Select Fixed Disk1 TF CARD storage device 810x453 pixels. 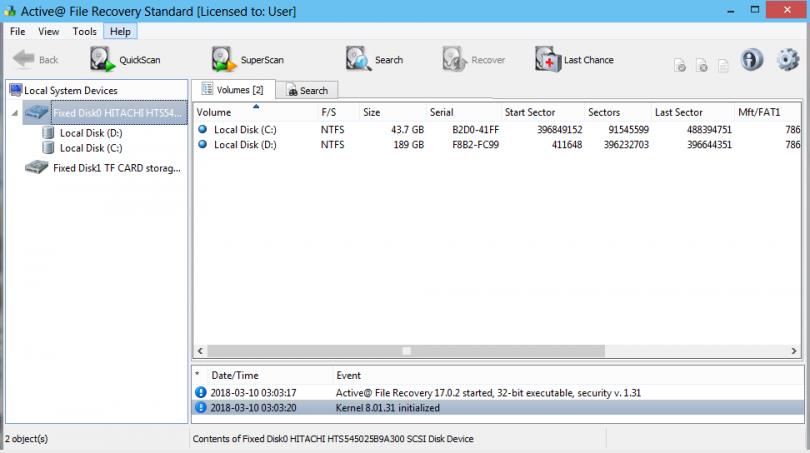116,168
